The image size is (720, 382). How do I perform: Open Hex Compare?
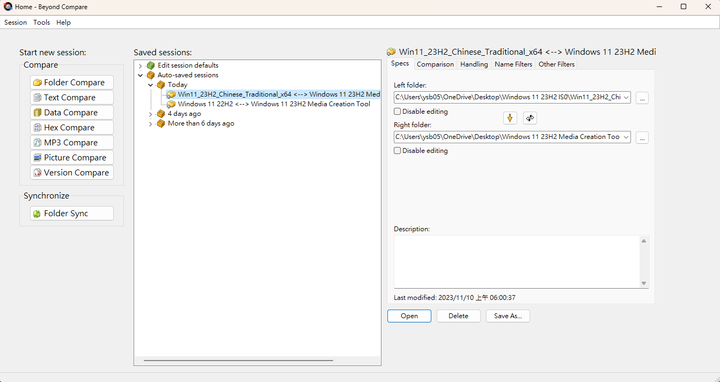click(72, 128)
